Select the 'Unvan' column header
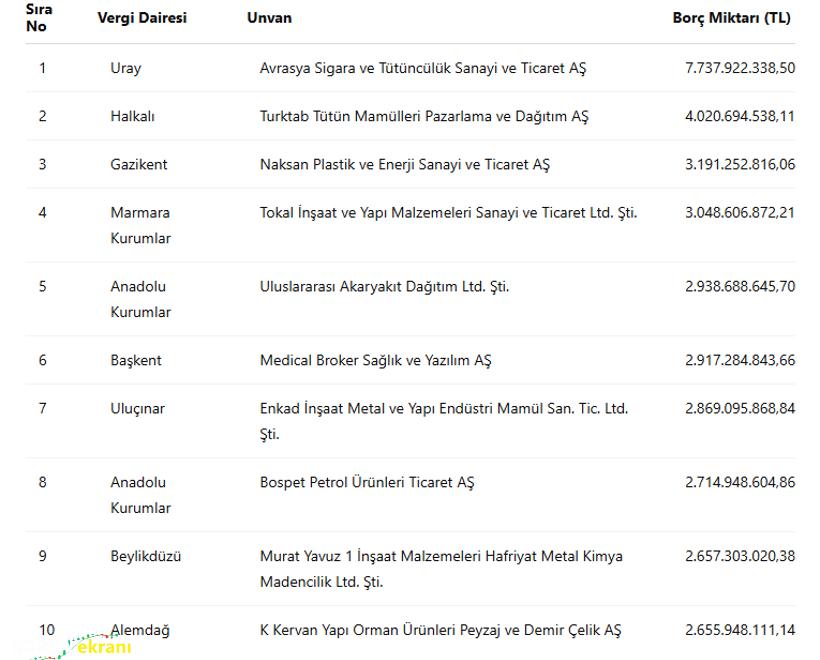This screenshot has height=660, width=820. 269,18
